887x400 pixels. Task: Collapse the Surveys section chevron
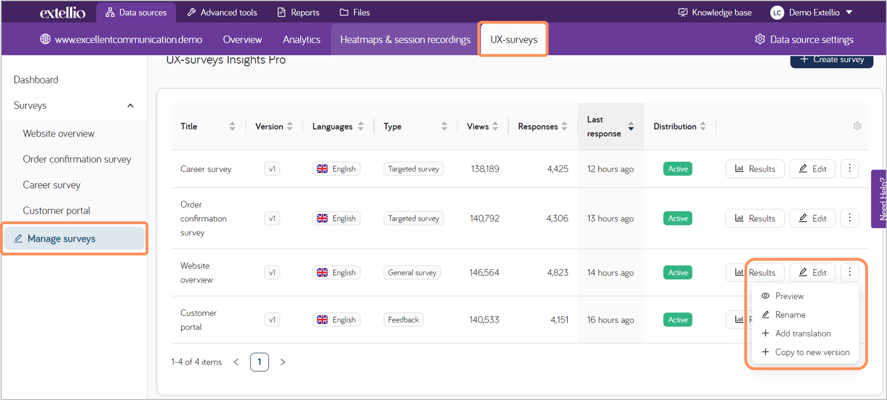[x=131, y=106]
